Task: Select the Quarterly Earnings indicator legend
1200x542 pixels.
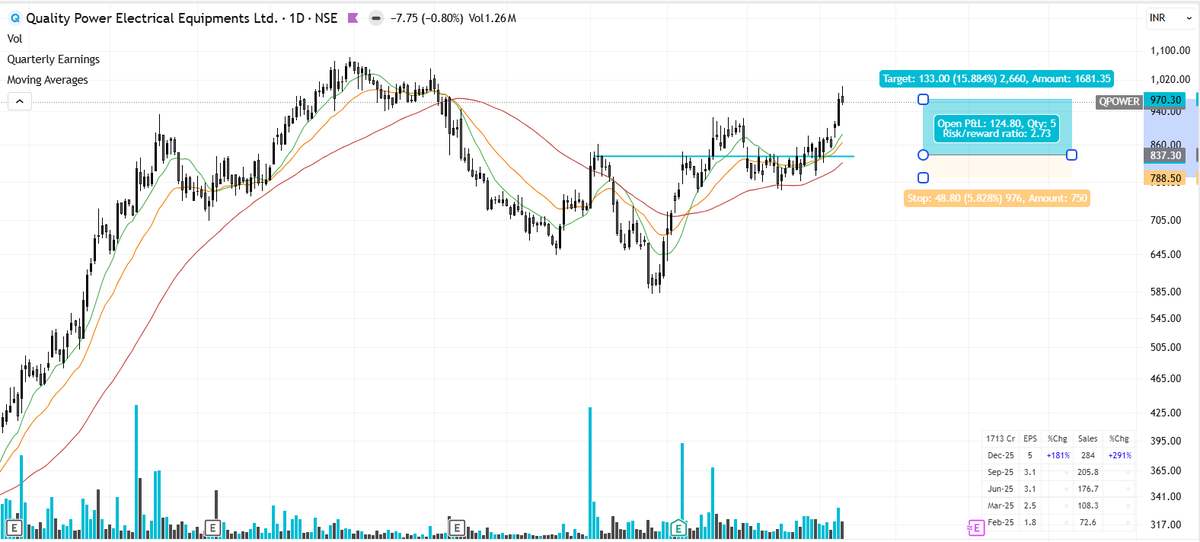Action: click(53, 59)
